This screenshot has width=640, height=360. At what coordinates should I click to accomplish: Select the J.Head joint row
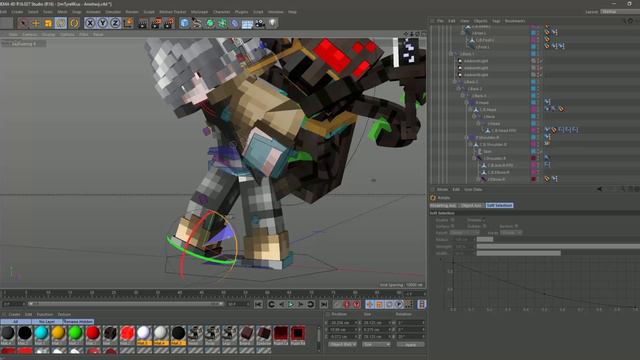494,124
